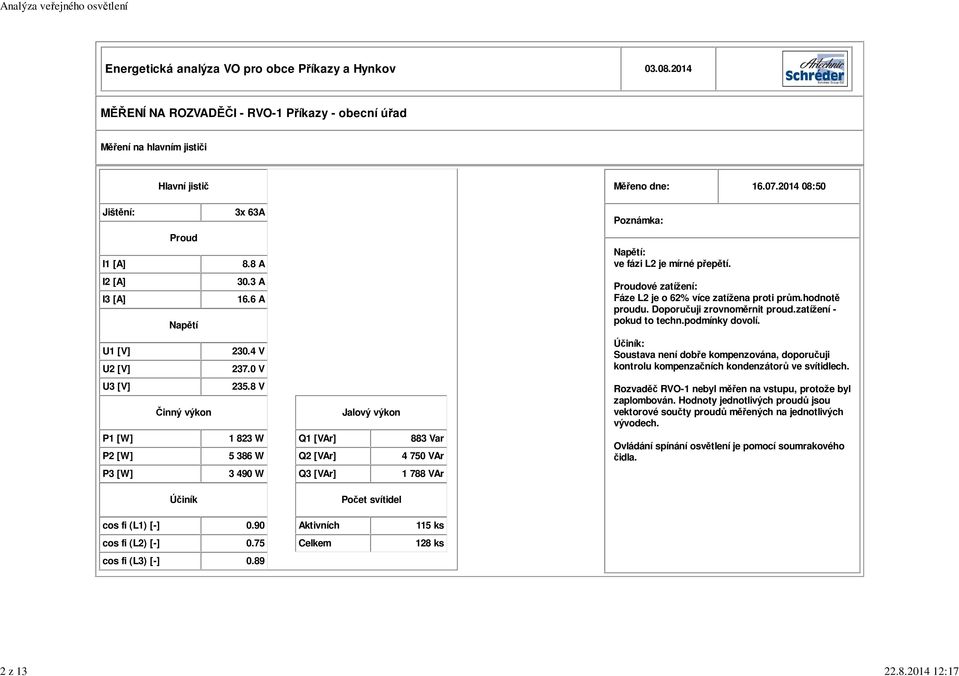This screenshot has height=676, width=959.
Task: Click the page number '2 z 13'
Action: (x=14, y=670)
